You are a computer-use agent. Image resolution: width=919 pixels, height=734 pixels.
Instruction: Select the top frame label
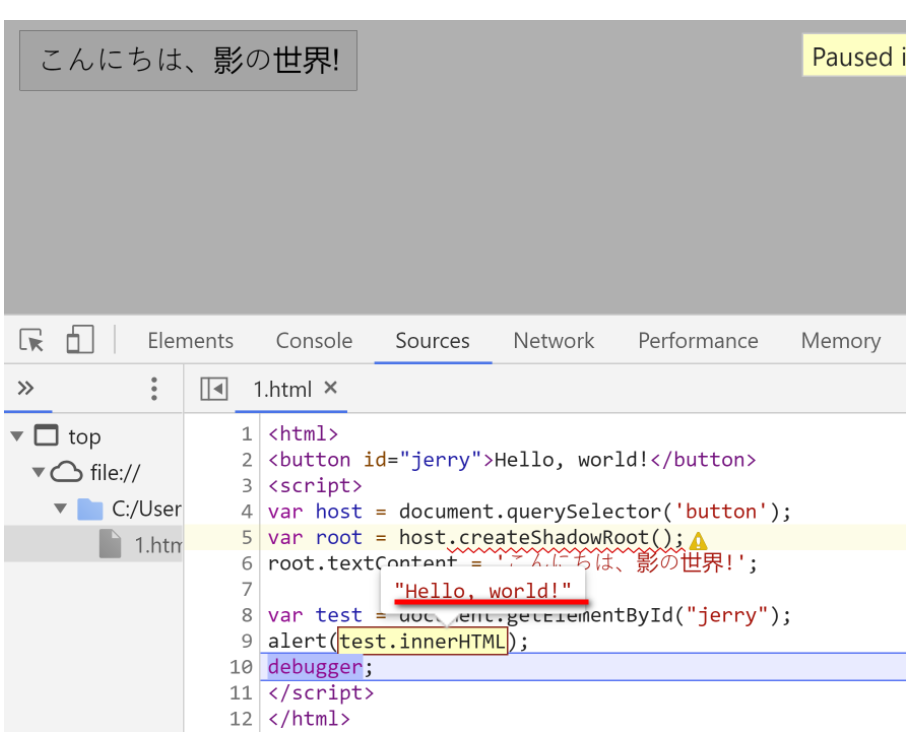pos(84,437)
